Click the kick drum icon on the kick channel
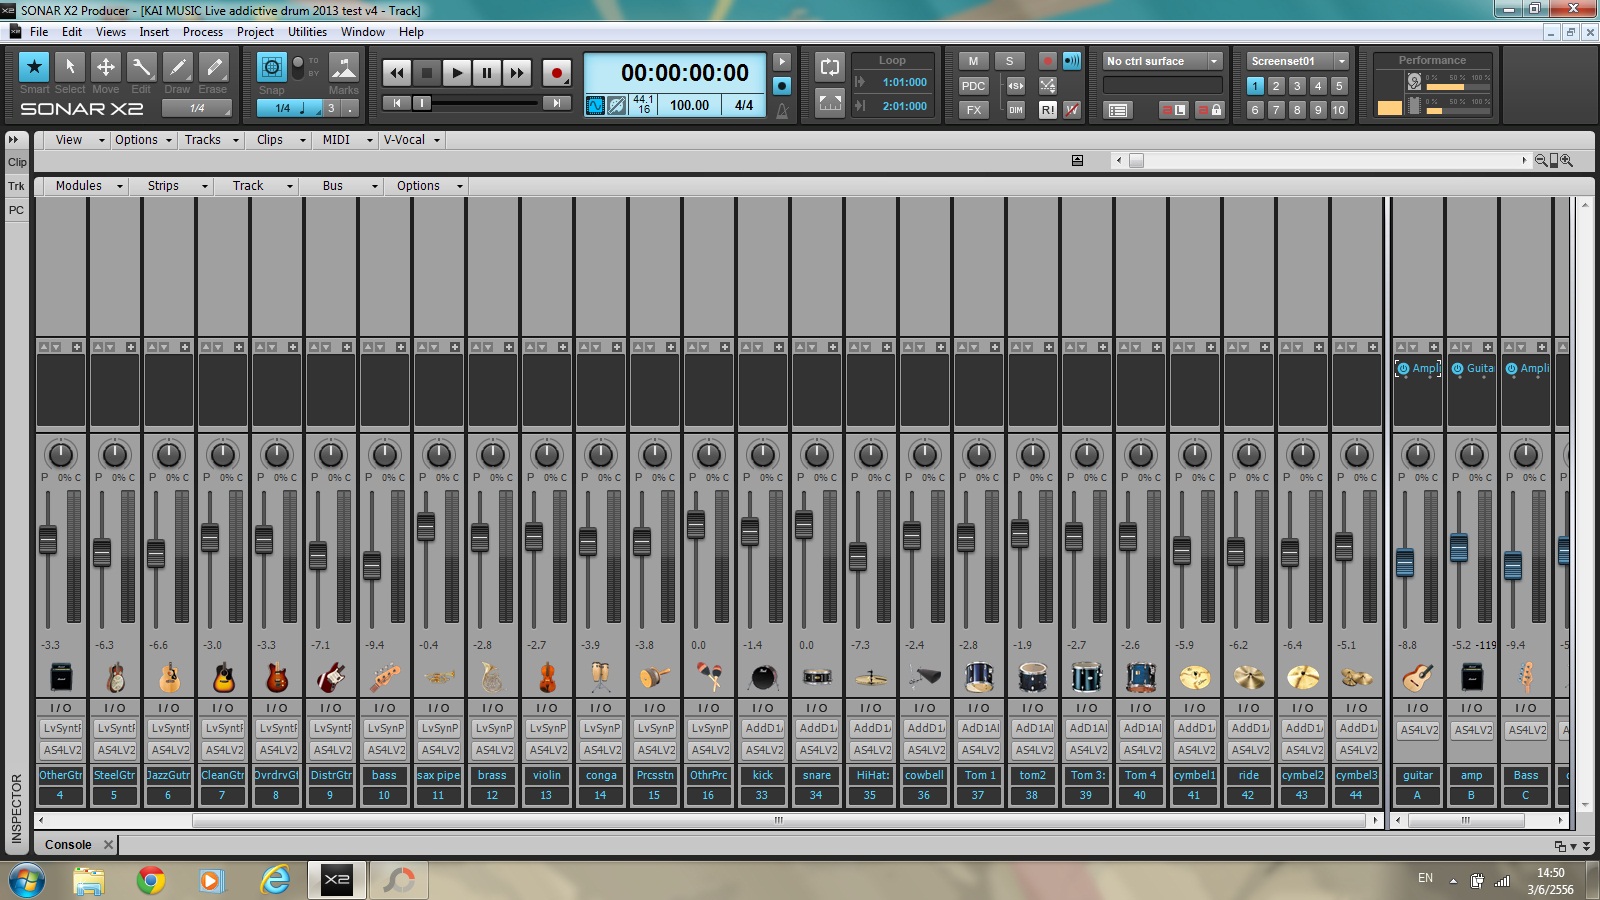 (x=763, y=677)
